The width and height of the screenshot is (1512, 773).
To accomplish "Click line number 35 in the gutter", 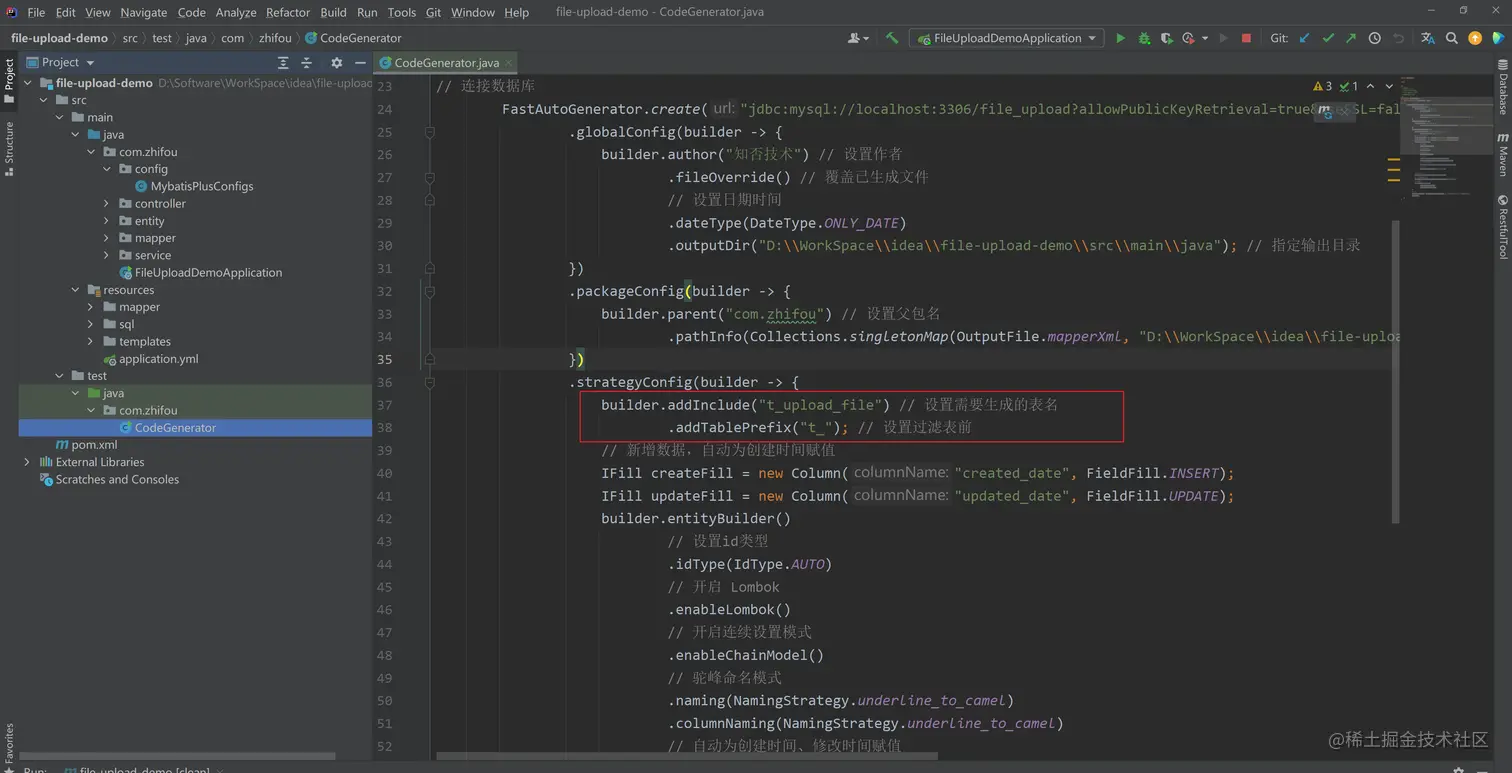I will [384, 359].
